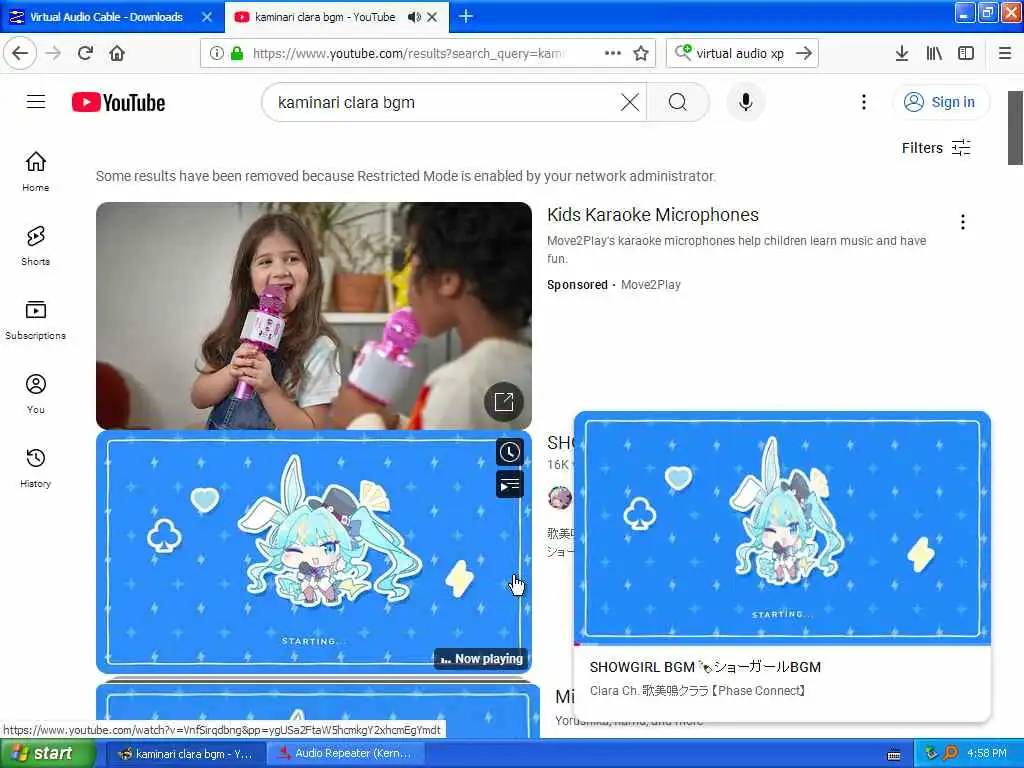Open the History sidebar item
Viewport: 1024px width, 768px height.
click(35, 468)
